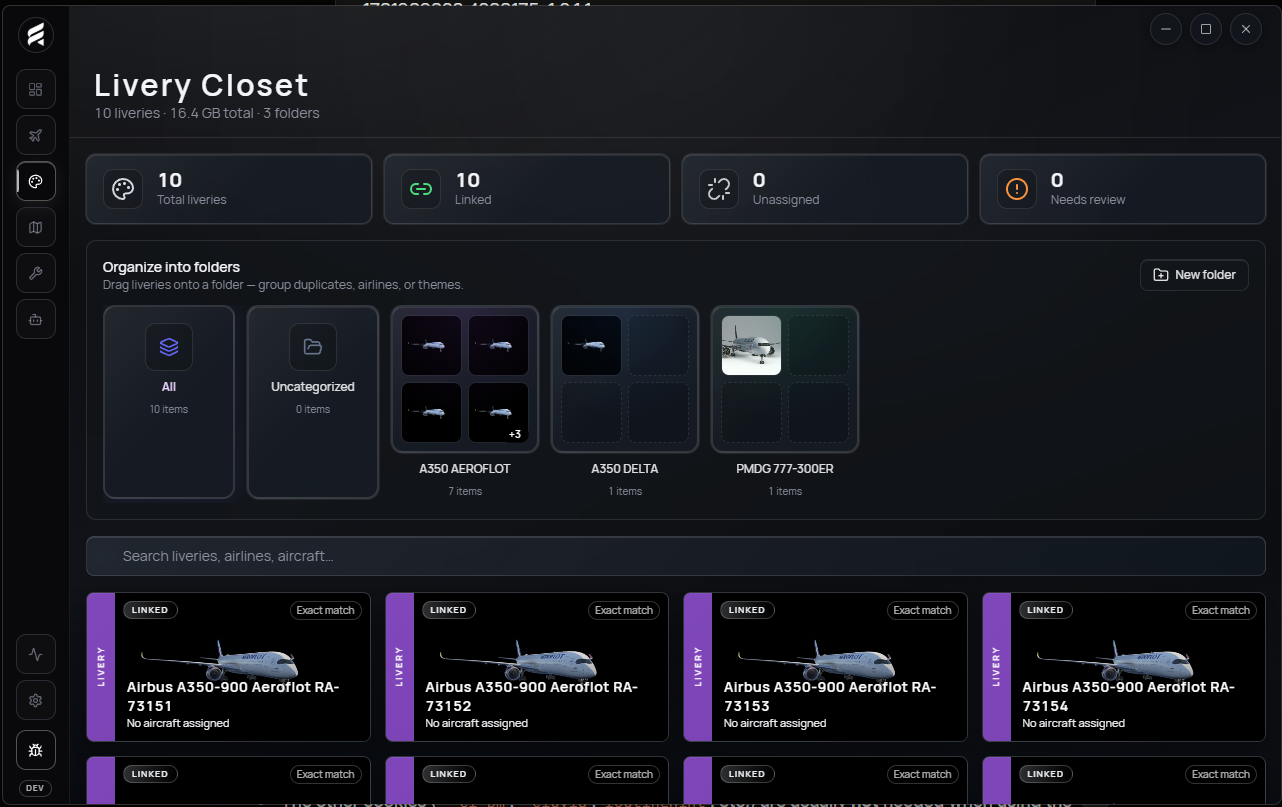Open the dashboard grid icon in sidebar
The image size is (1282, 807).
coord(36,89)
